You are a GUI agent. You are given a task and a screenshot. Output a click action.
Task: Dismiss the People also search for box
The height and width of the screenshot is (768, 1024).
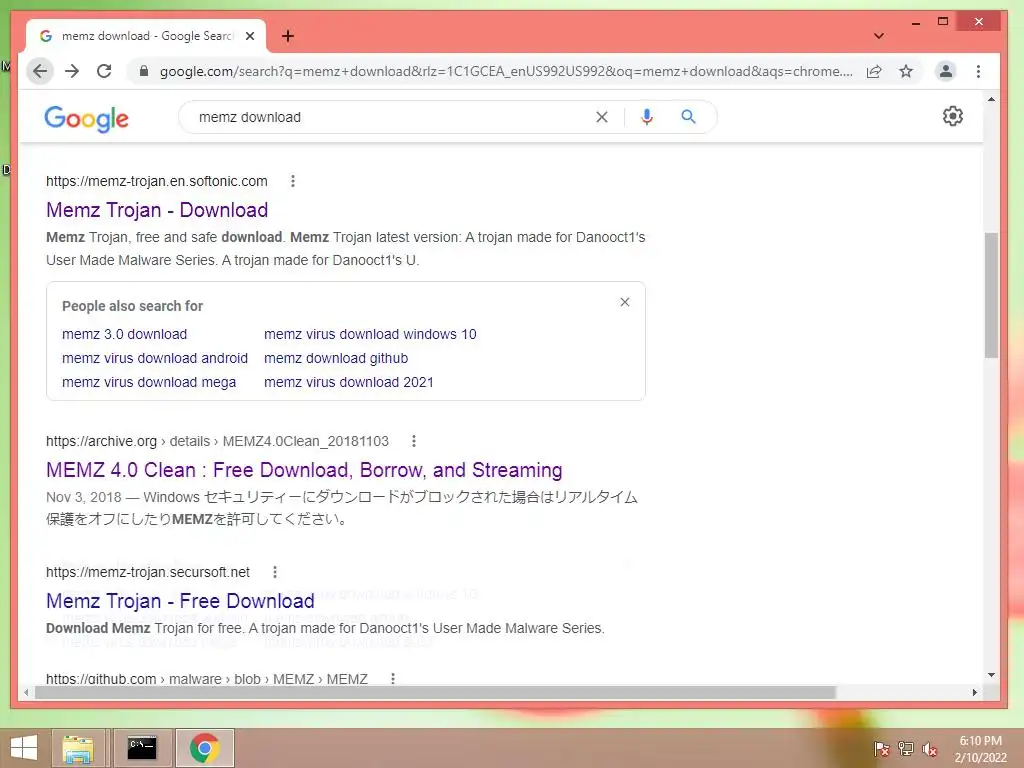625,302
